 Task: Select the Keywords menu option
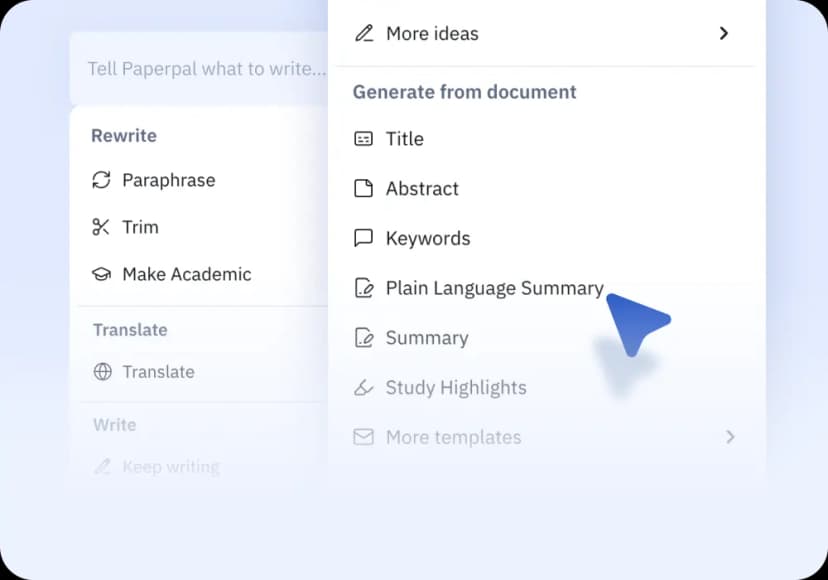(546, 238)
